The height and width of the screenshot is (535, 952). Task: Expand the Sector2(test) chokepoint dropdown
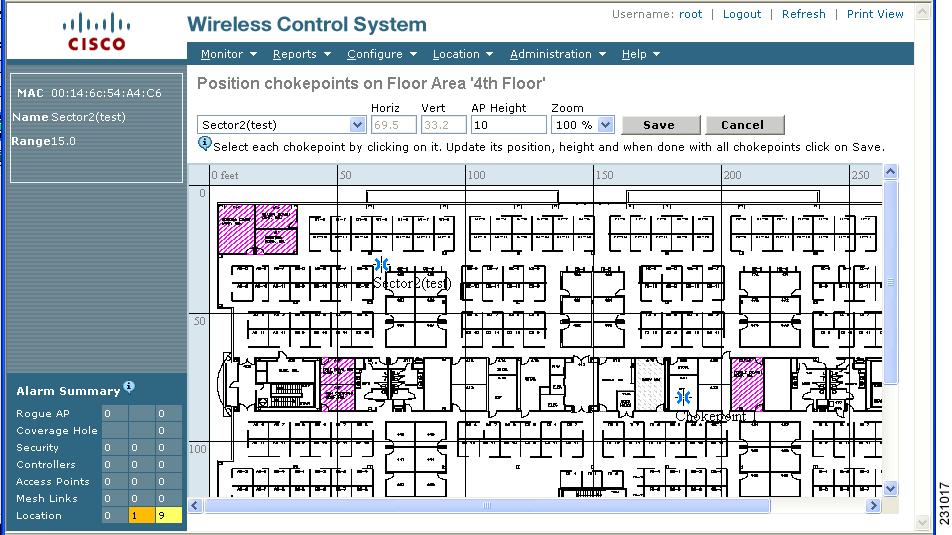[x=357, y=125]
